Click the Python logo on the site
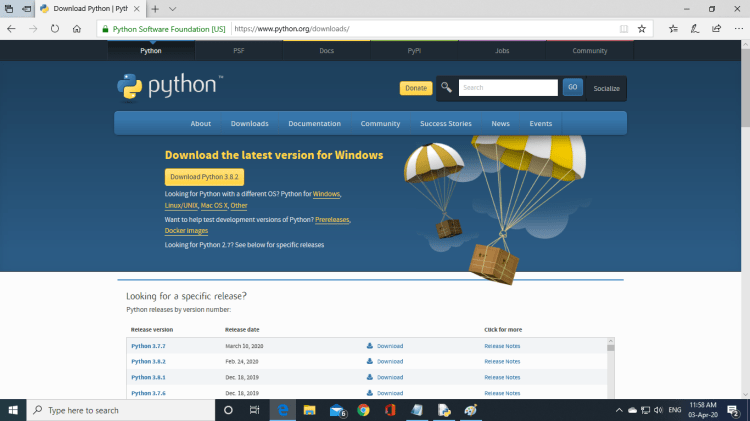750x421 pixels. click(x=170, y=87)
